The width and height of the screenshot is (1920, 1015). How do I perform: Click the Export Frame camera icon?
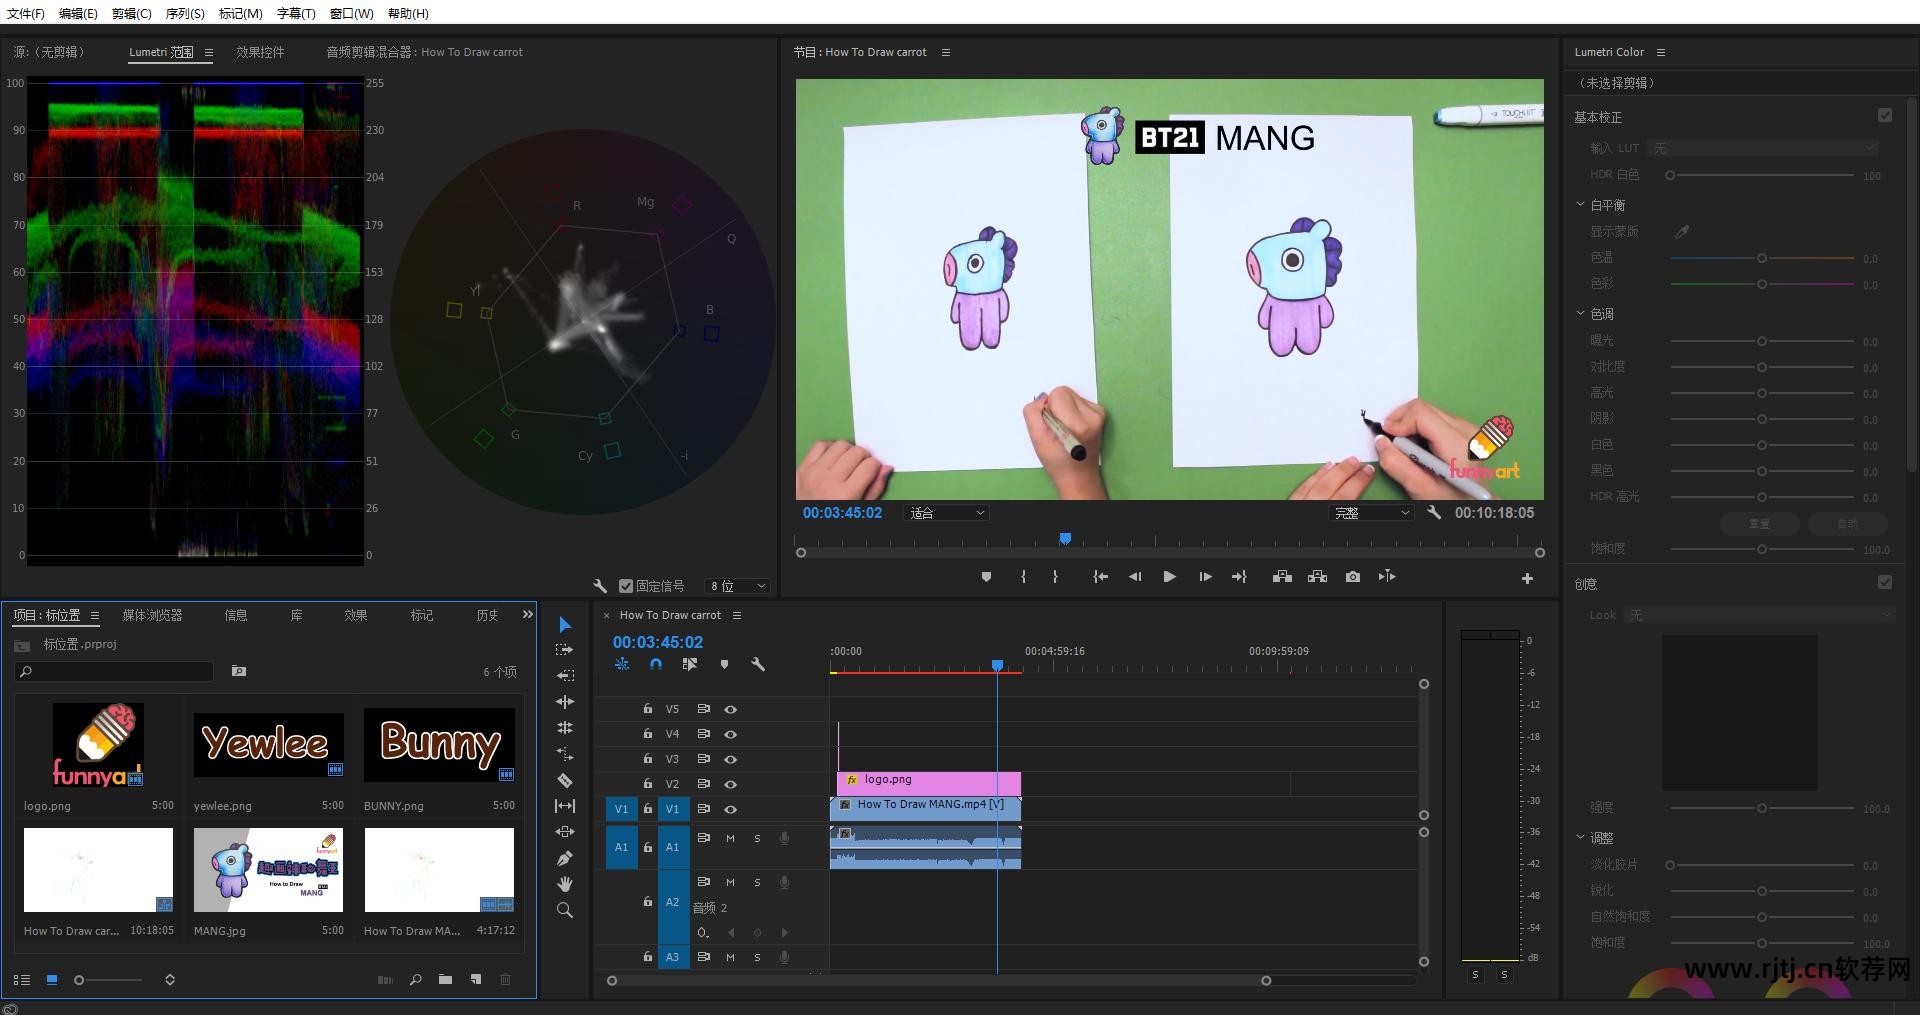point(1352,577)
